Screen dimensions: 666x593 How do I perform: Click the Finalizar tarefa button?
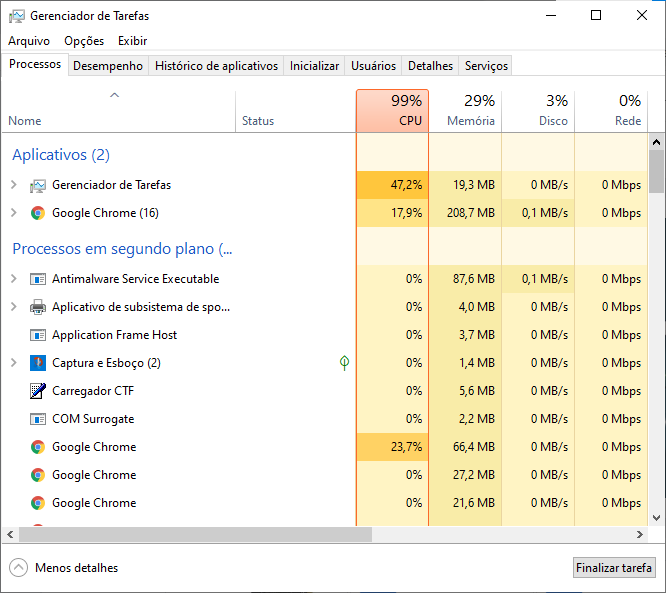614,568
